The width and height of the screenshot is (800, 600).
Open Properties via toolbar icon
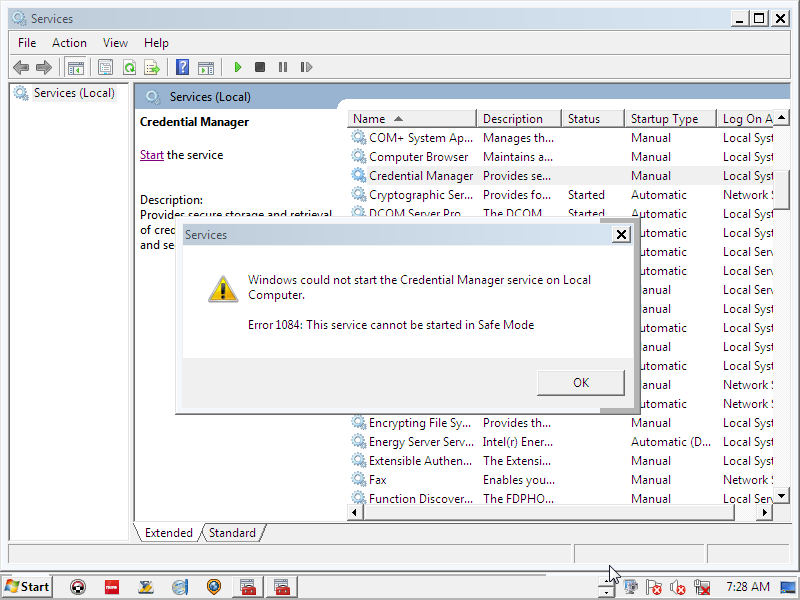[106, 67]
